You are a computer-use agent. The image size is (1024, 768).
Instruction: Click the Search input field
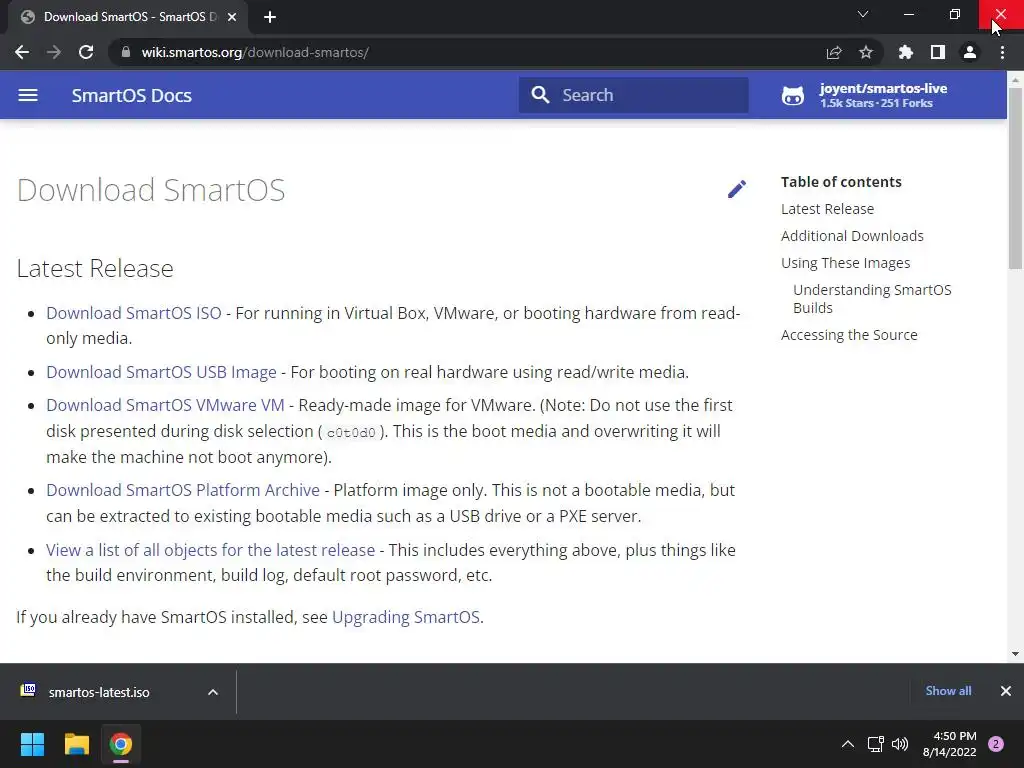(633, 95)
